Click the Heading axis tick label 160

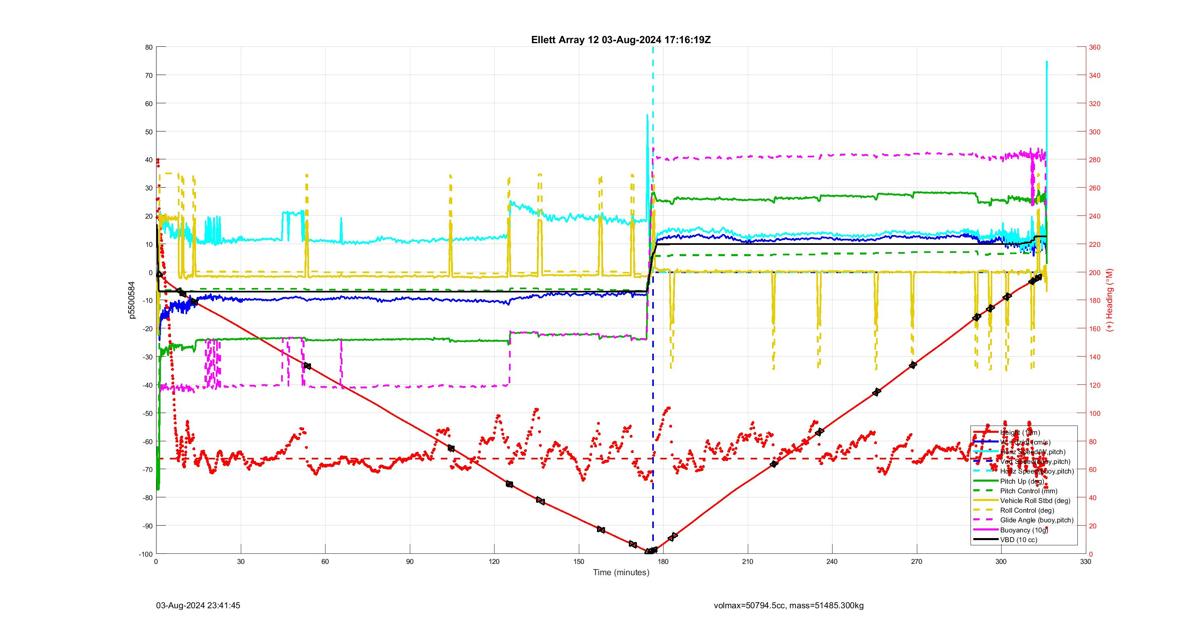pyautogui.click(x=1094, y=329)
